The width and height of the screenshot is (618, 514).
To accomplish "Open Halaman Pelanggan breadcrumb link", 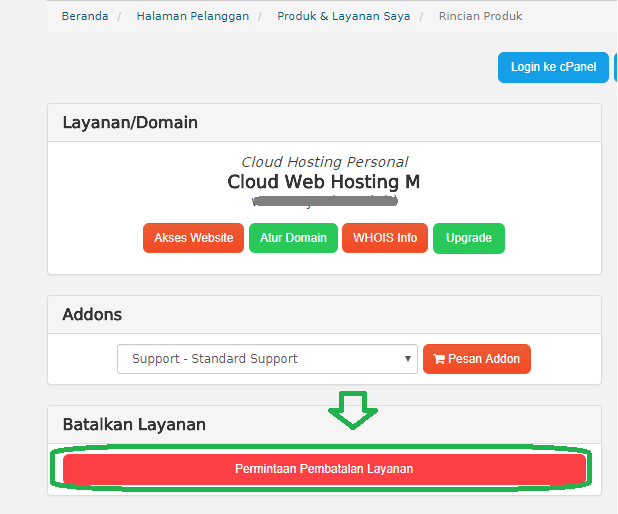I will [192, 16].
